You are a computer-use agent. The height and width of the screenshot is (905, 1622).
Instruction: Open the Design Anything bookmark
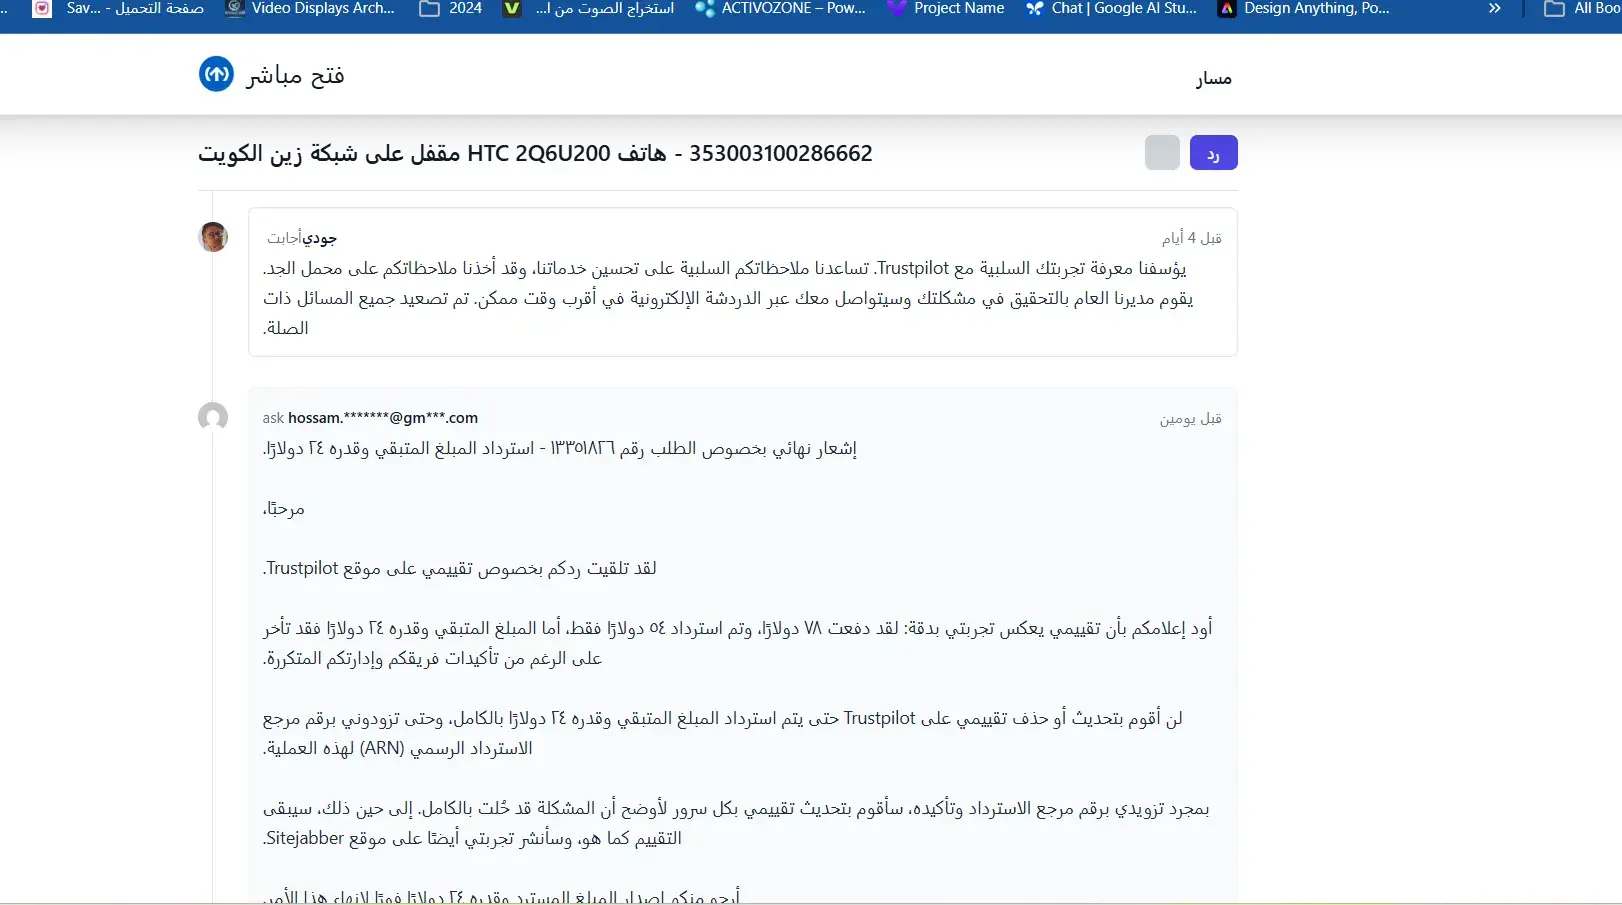pos(1304,8)
